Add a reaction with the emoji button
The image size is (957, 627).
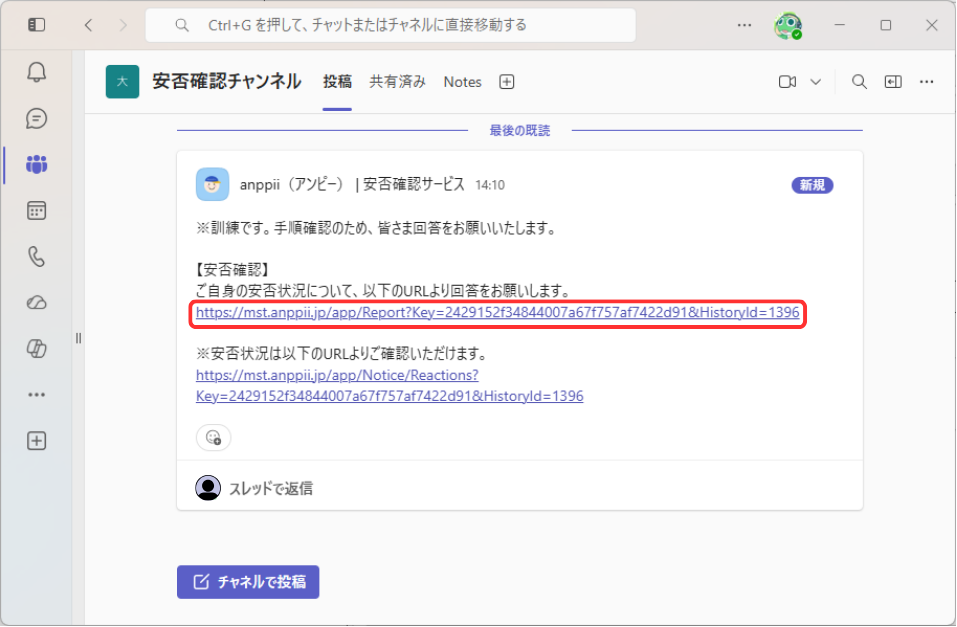(x=213, y=437)
